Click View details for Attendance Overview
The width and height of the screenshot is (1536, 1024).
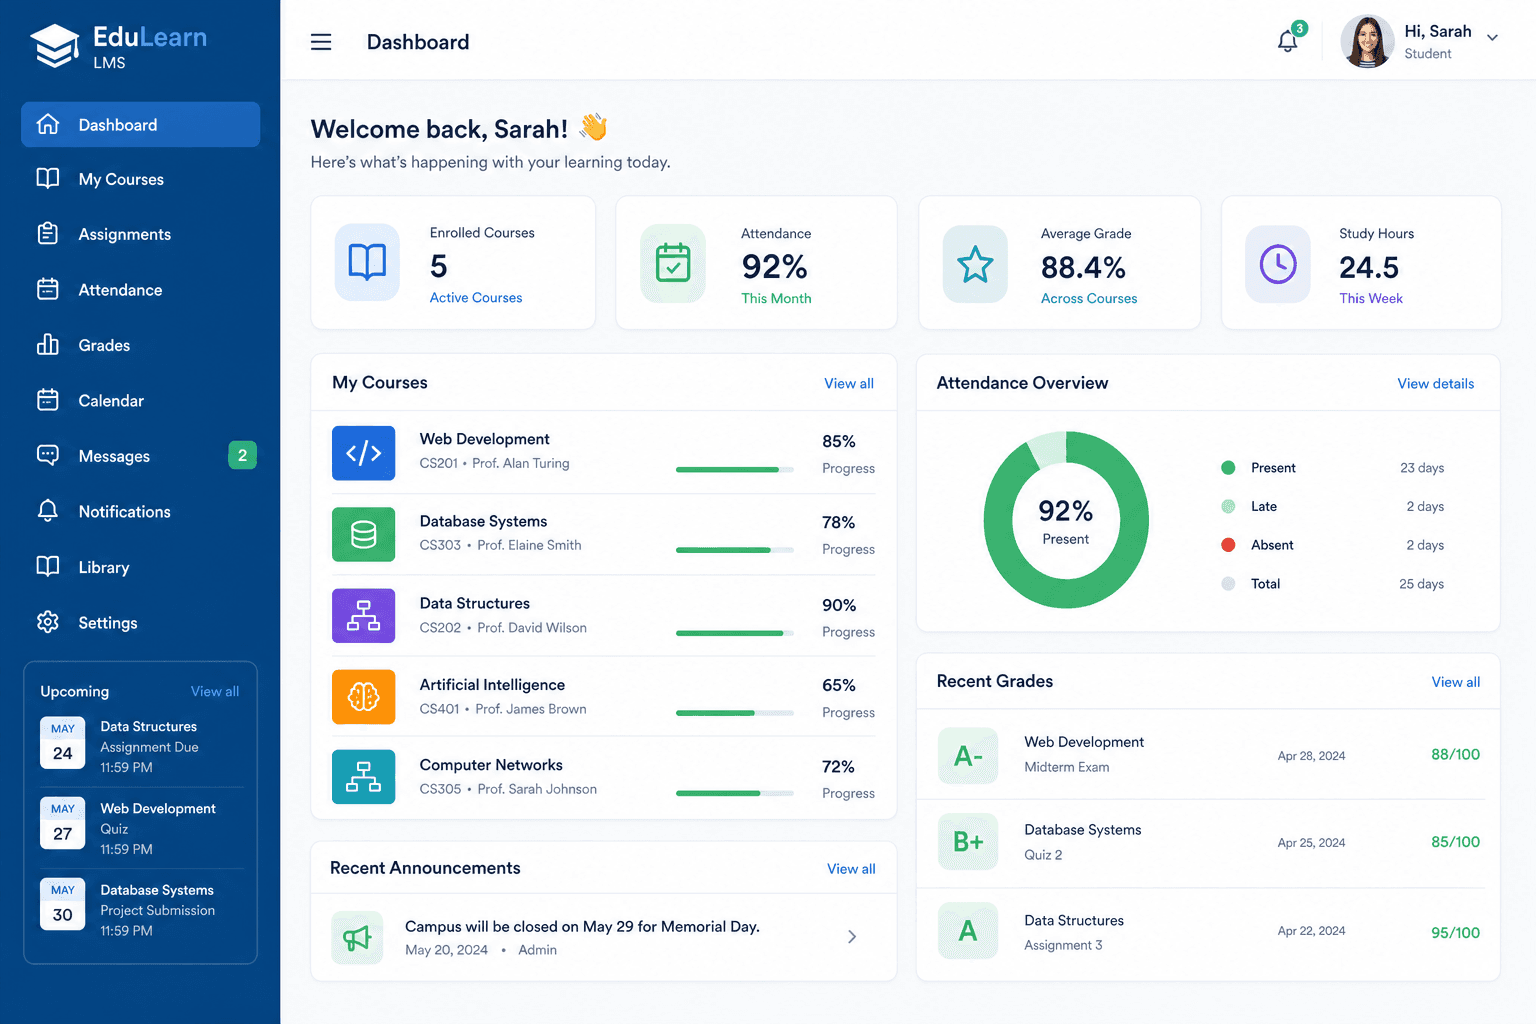click(x=1436, y=384)
